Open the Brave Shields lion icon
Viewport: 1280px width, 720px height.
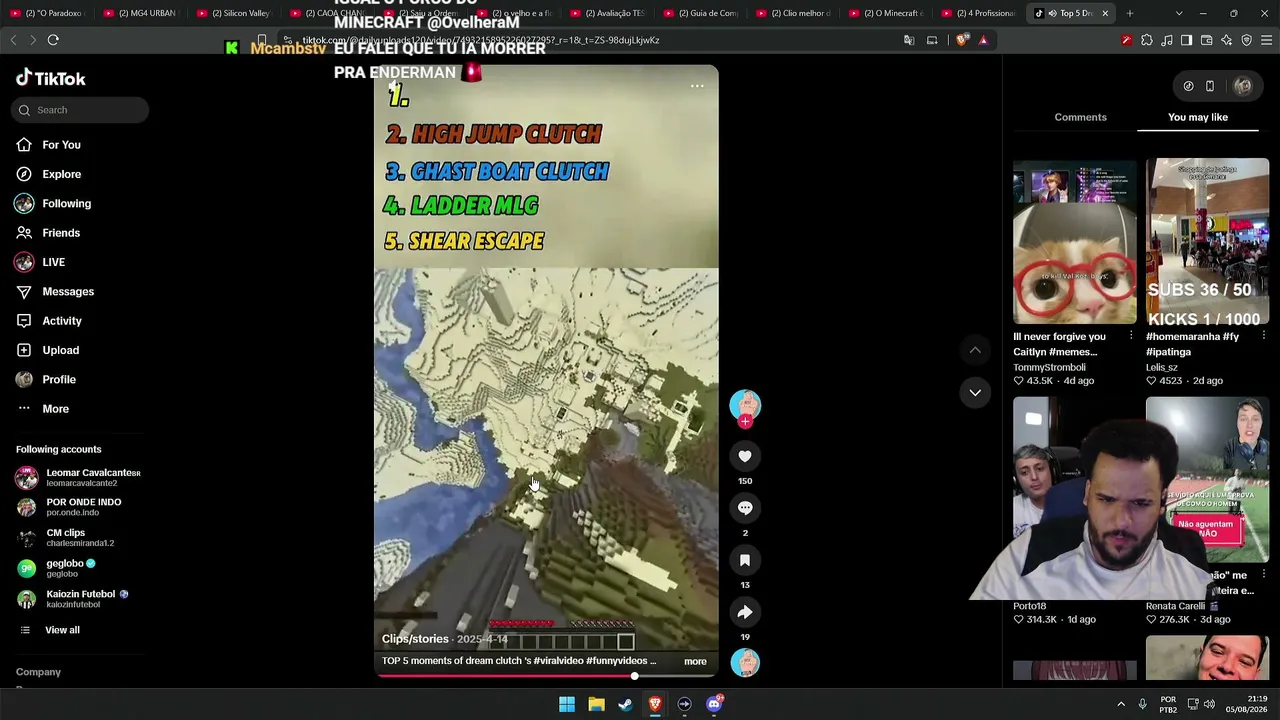click(x=962, y=40)
